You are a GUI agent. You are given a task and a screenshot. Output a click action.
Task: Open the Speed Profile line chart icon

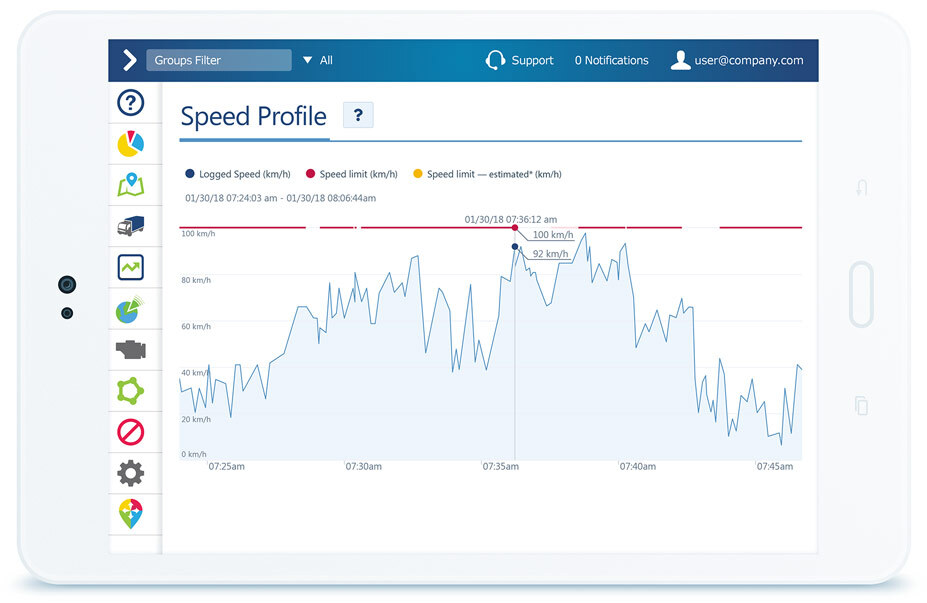[x=130, y=266]
